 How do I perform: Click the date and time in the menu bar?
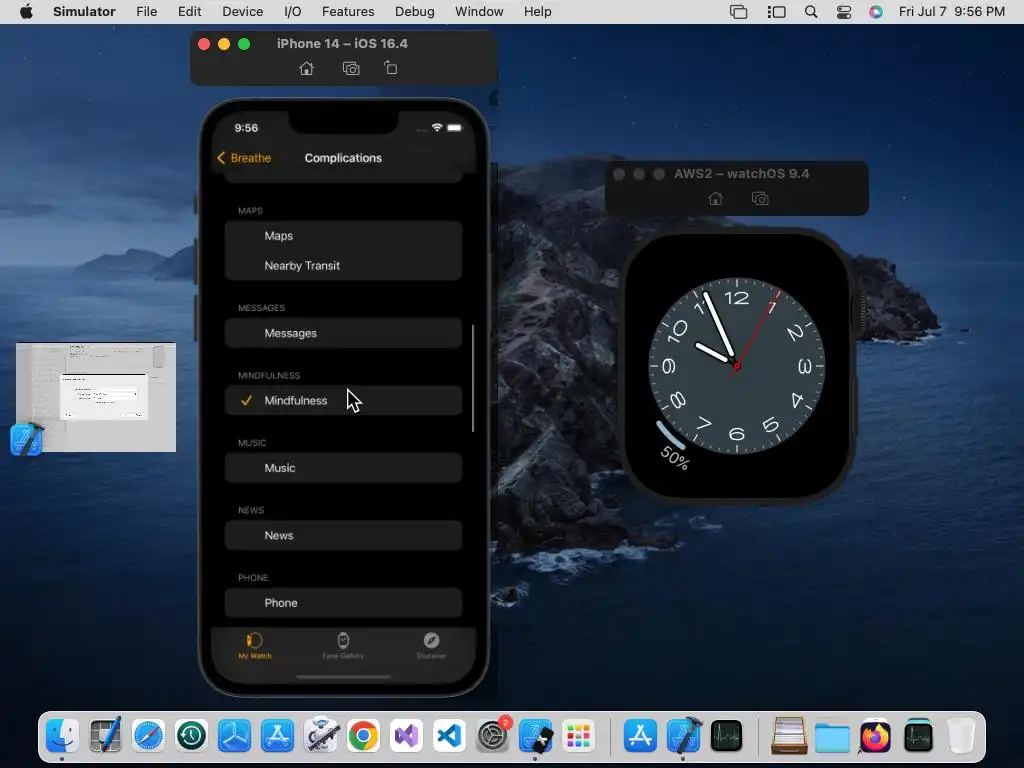coord(952,12)
